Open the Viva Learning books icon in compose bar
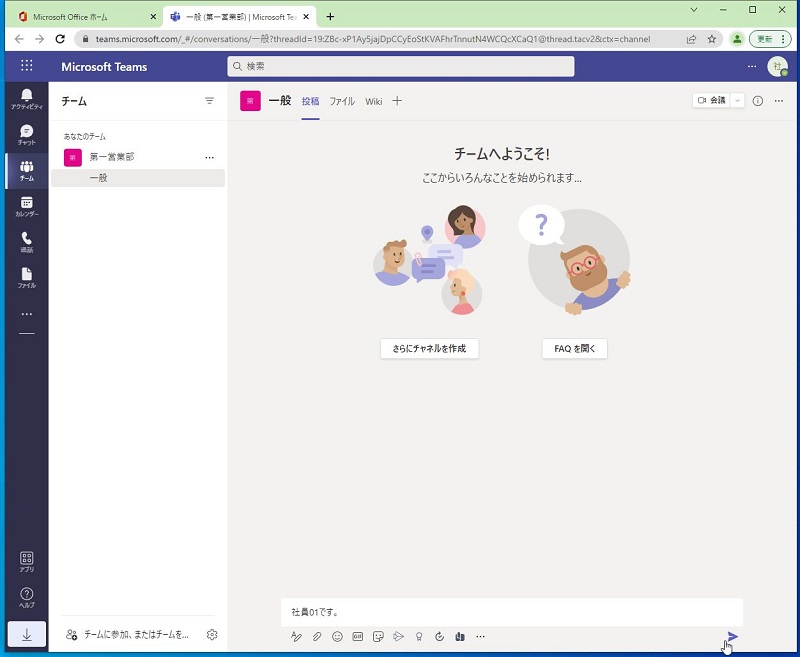The height and width of the screenshot is (657, 800). 460,636
